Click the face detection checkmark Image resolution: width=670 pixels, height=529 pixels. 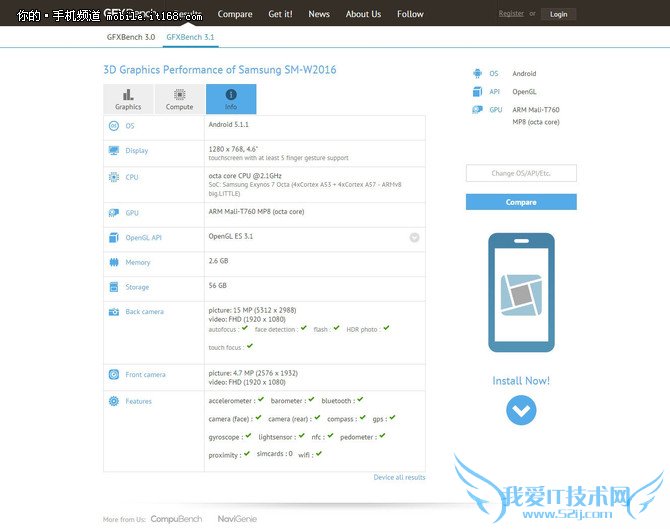pyautogui.click(x=304, y=328)
